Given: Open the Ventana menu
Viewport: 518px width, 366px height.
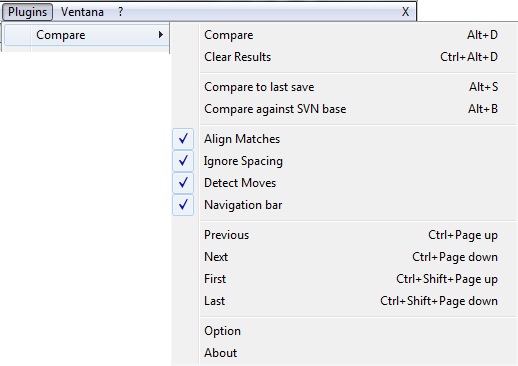Looking at the screenshot, I should pos(82,12).
